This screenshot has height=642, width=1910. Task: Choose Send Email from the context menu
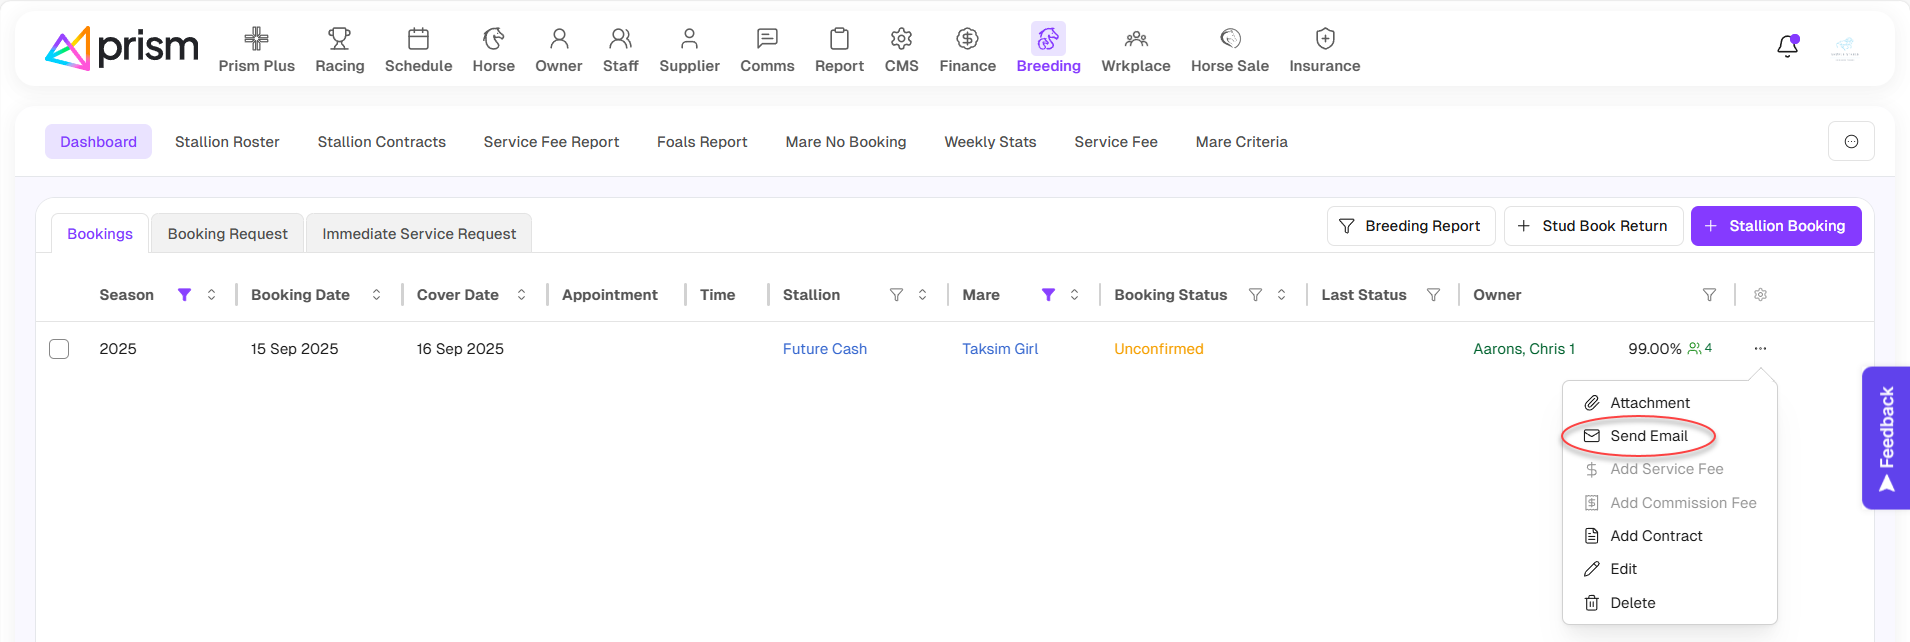coord(1648,436)
